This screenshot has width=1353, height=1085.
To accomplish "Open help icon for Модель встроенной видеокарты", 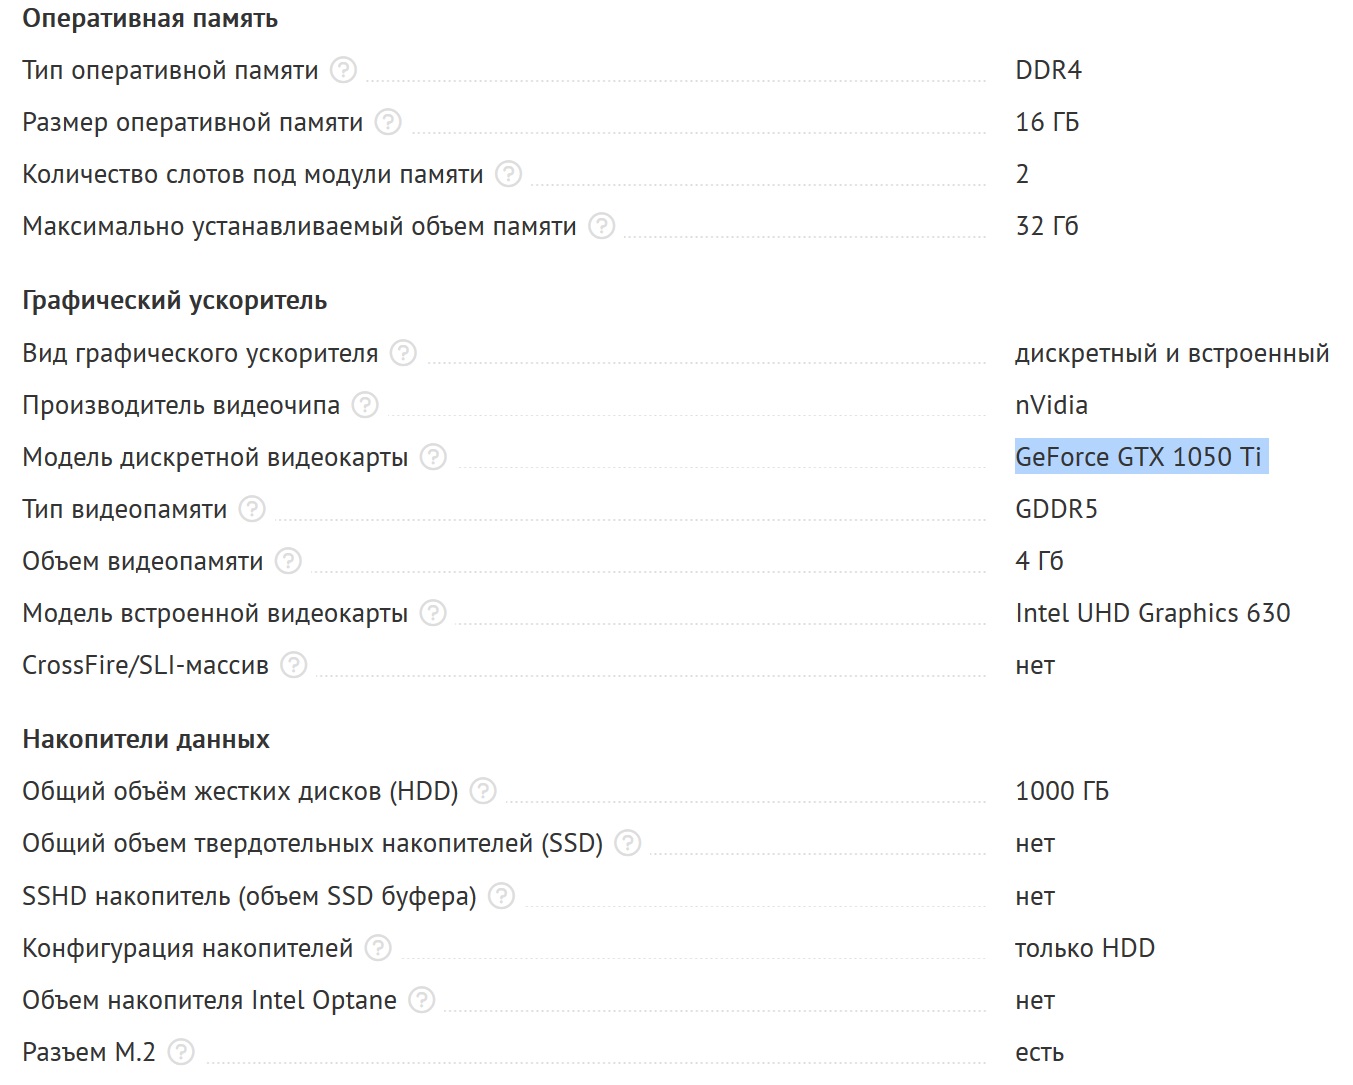I will click(433, 613).
